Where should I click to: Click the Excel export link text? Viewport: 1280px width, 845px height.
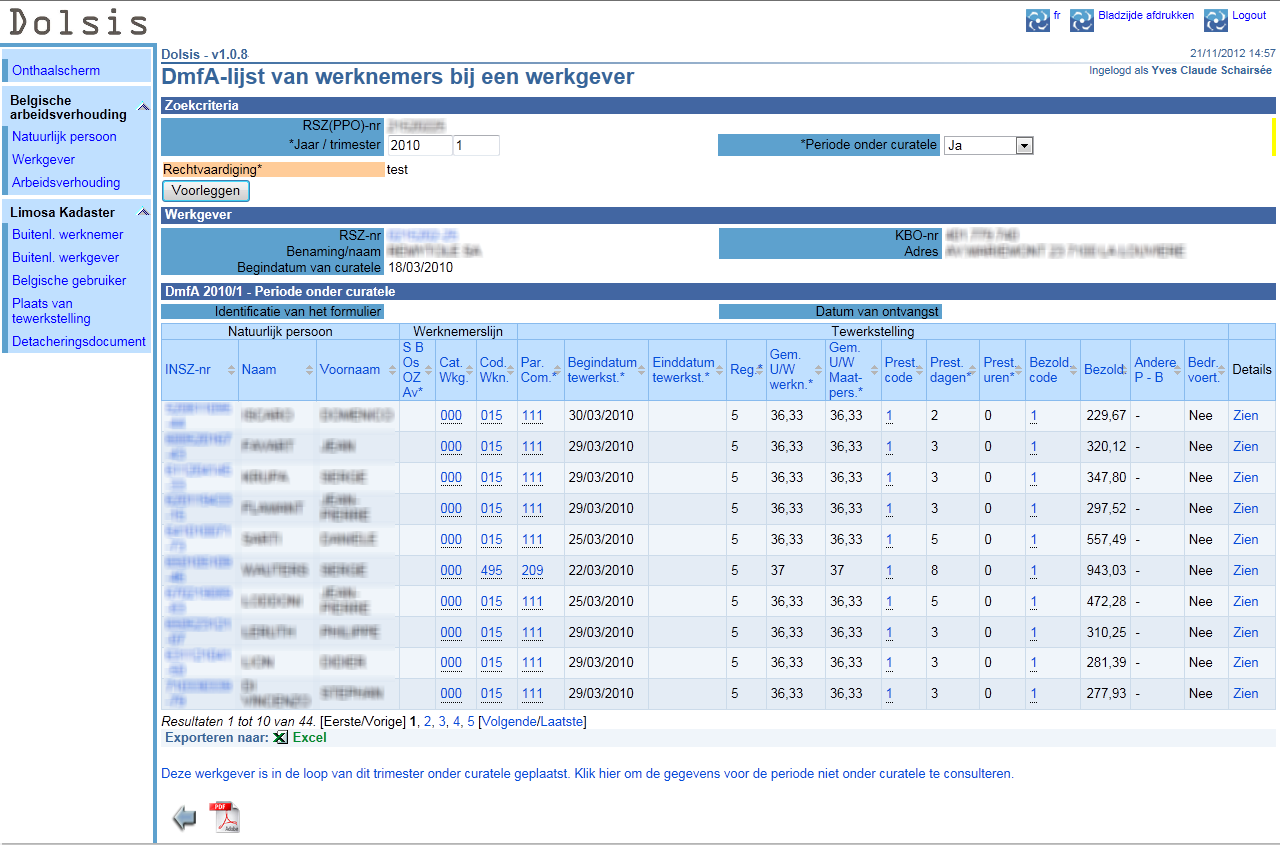tap(309, 738)
